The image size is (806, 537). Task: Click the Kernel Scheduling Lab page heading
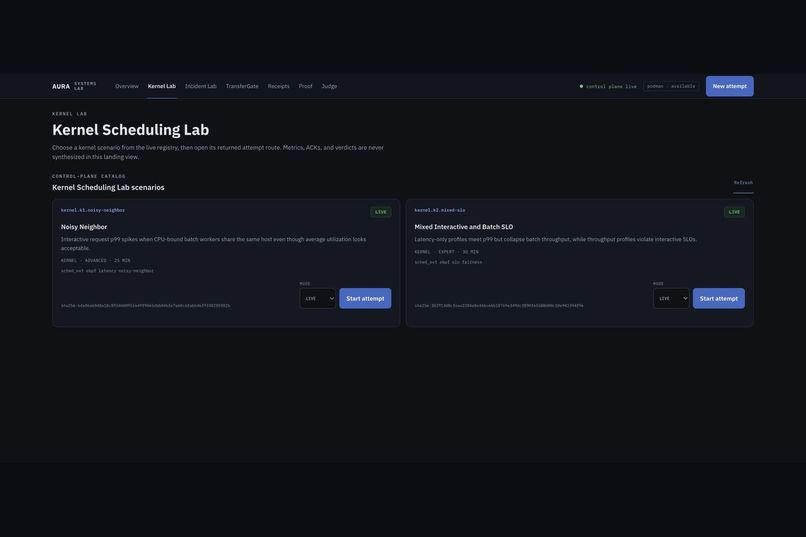click(131, 130)
